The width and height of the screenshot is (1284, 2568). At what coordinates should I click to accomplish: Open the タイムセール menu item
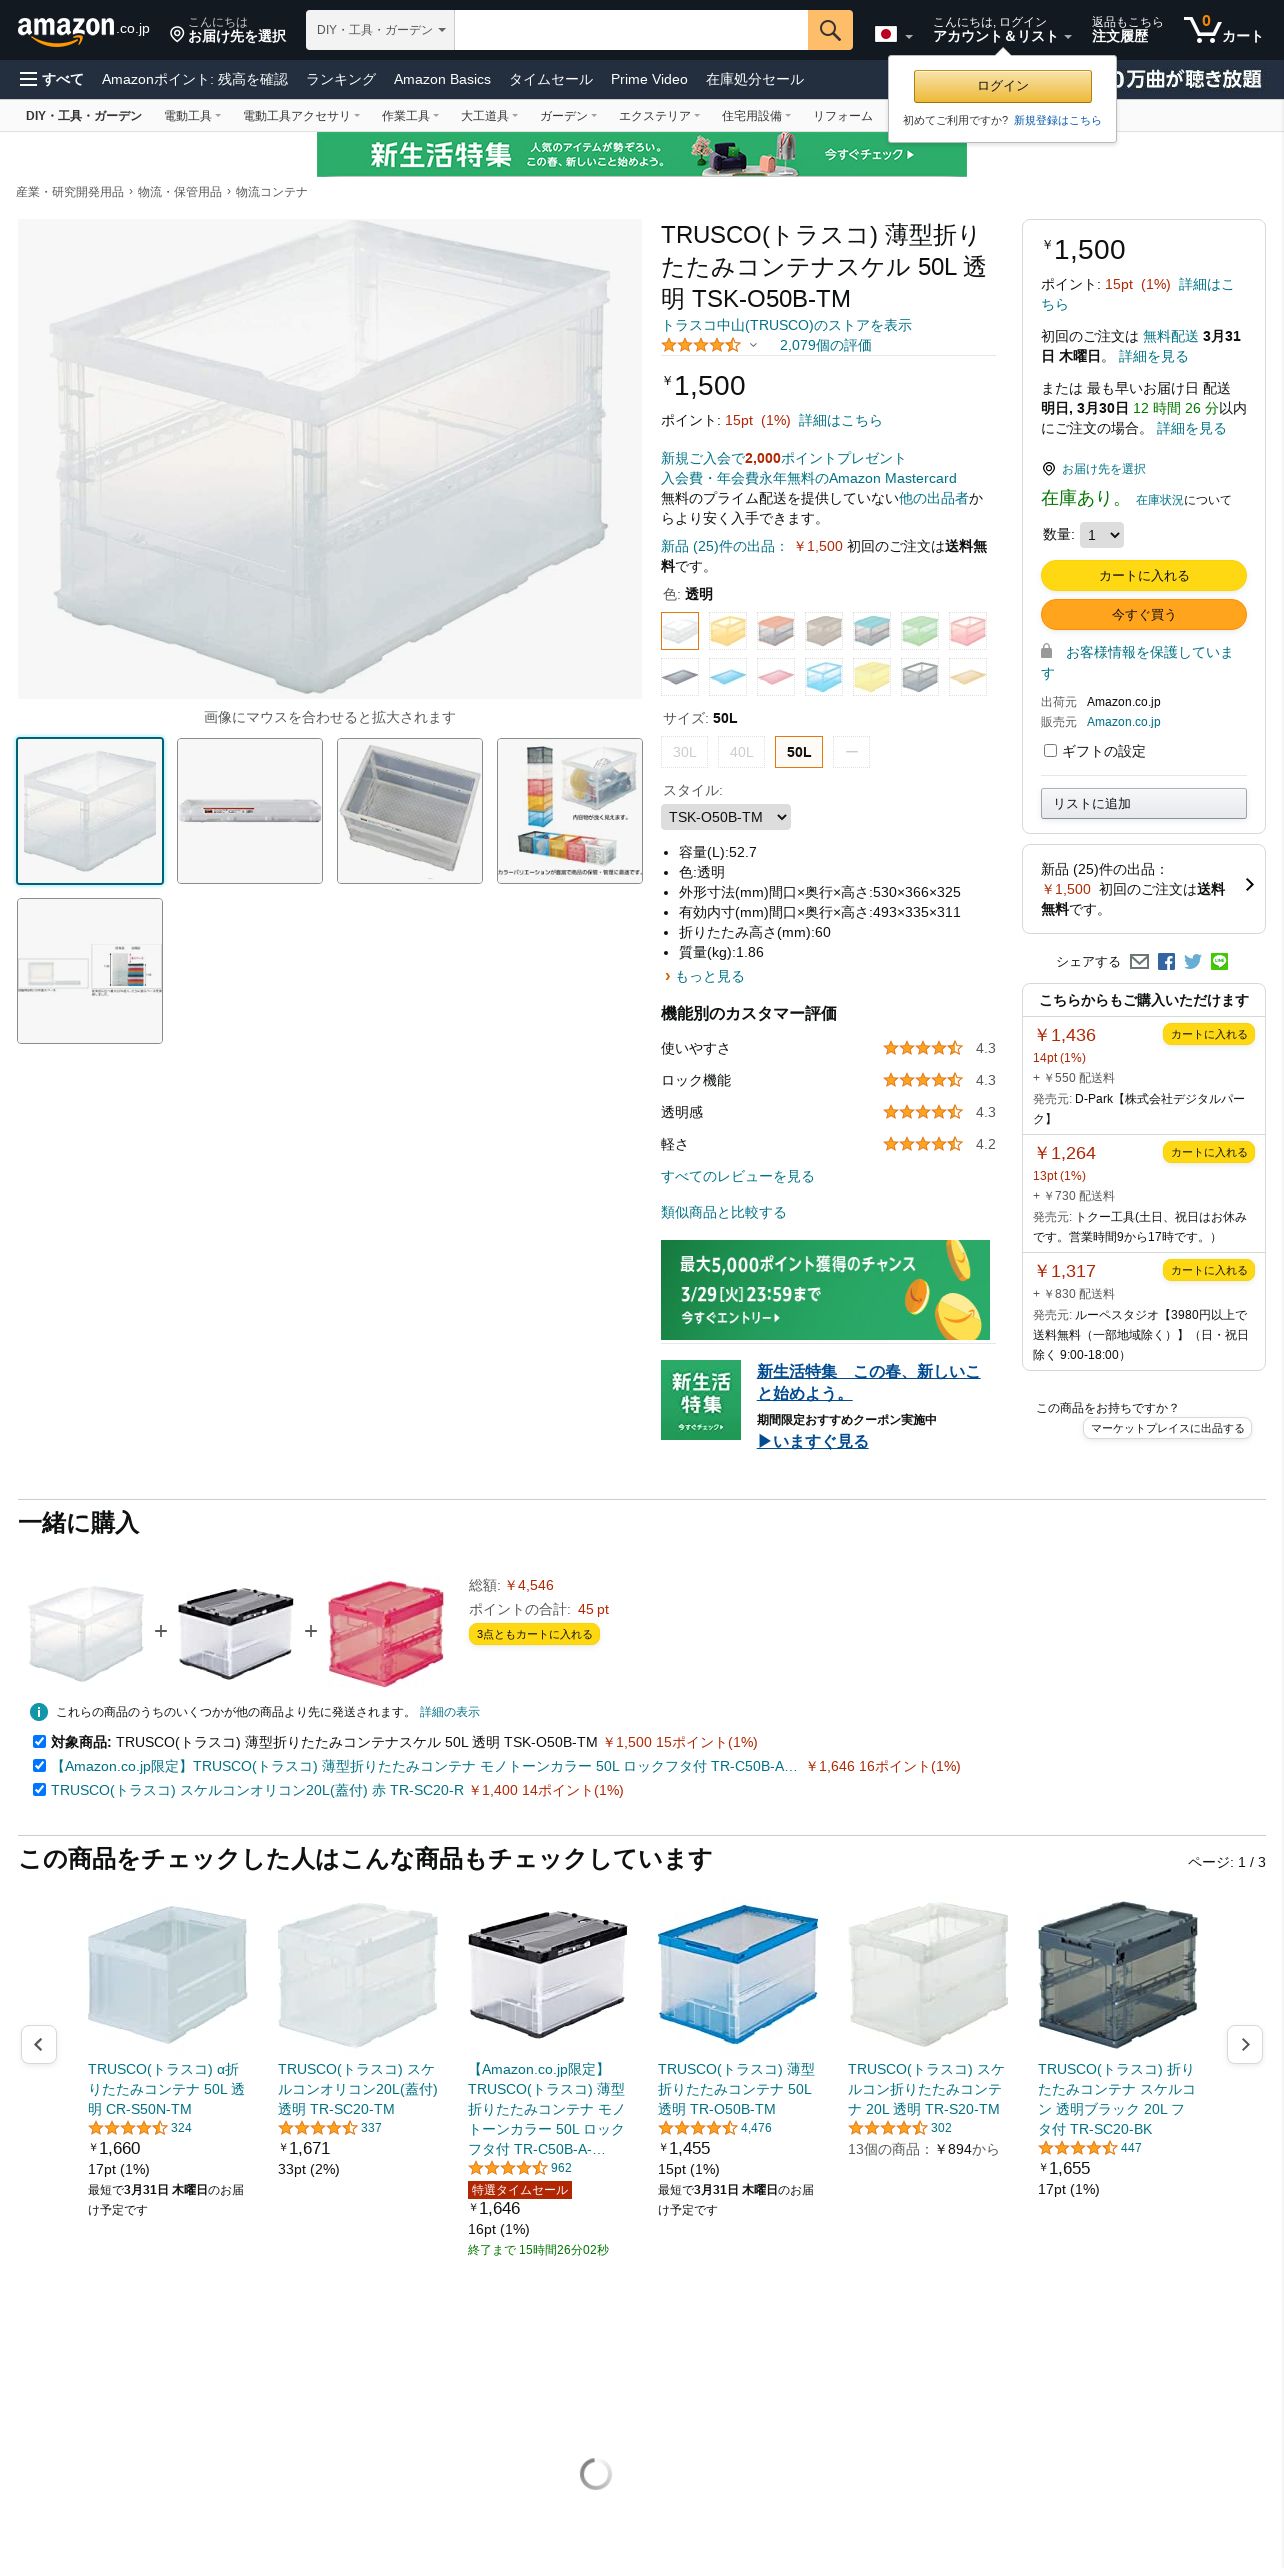coord(551,79)
